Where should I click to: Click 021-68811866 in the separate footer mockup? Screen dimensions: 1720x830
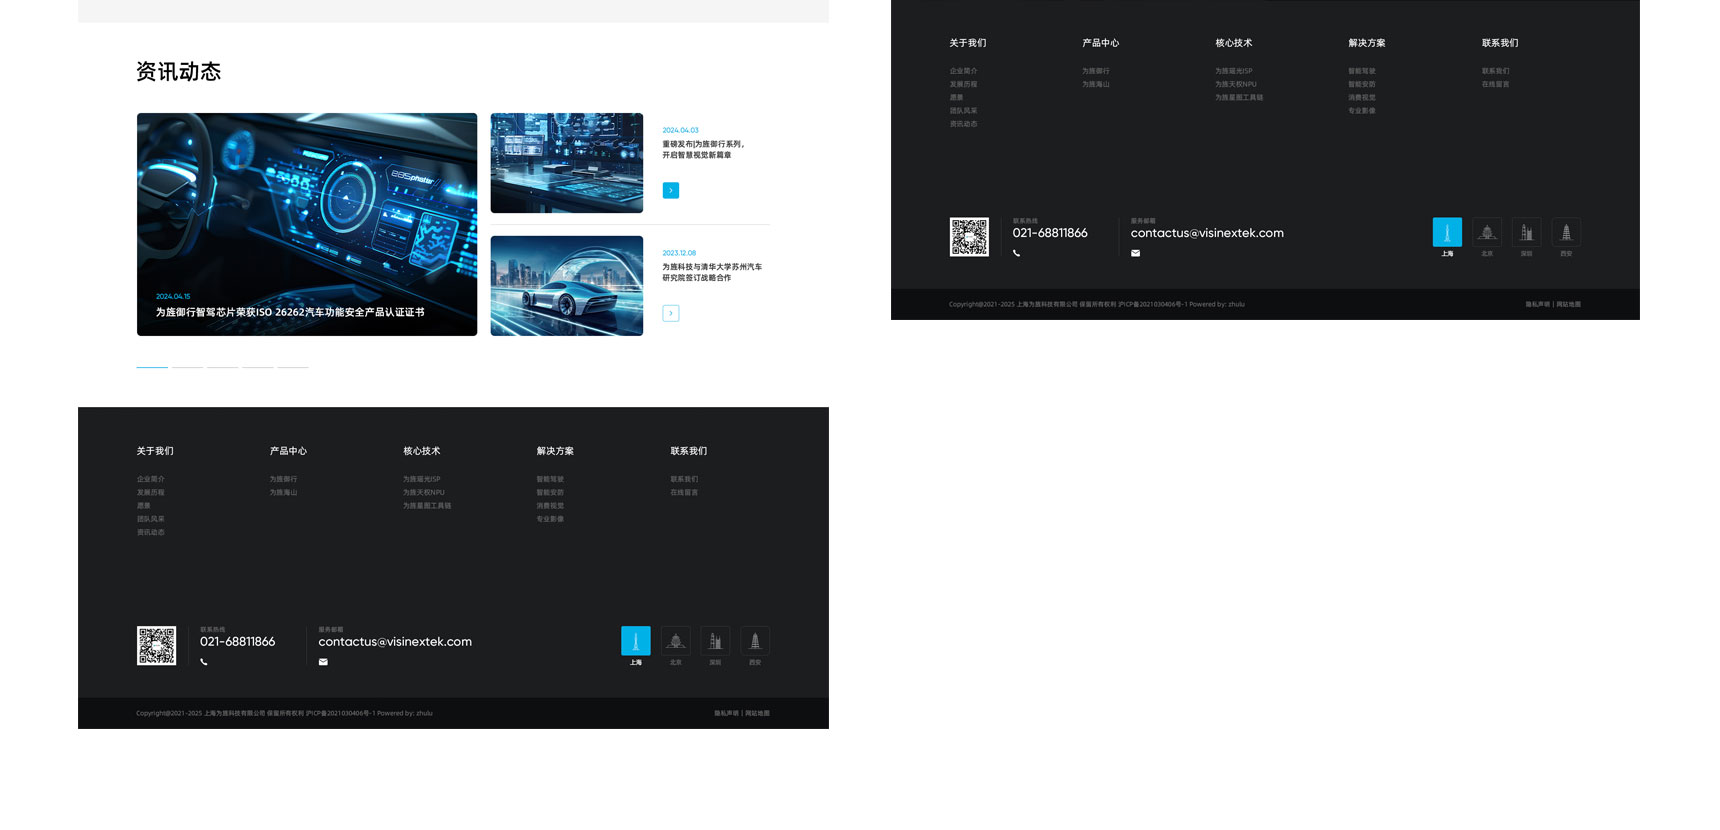tap(1050, 233)
